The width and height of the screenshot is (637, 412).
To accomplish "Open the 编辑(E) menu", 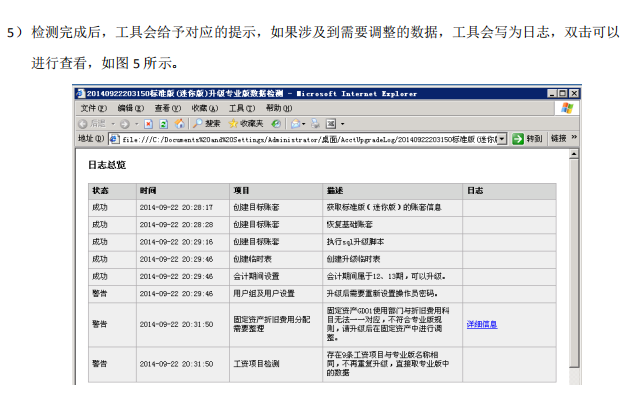I will pyautogui.click(x=131, y=108).
